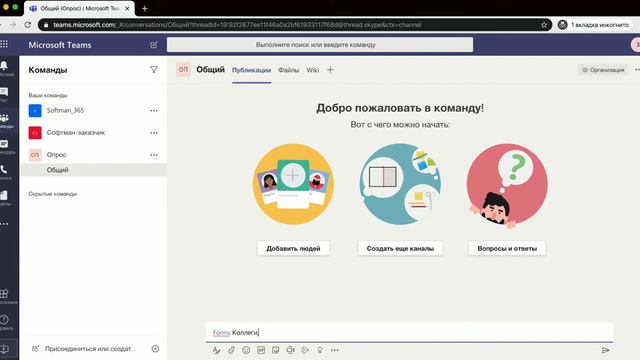Screen dimensions: 640x360
Task: Click the Forms mention in message box
Action: point(221,333)
